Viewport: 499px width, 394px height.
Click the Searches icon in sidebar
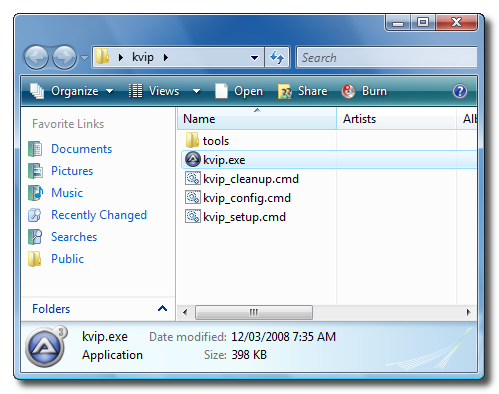point(35,237)
